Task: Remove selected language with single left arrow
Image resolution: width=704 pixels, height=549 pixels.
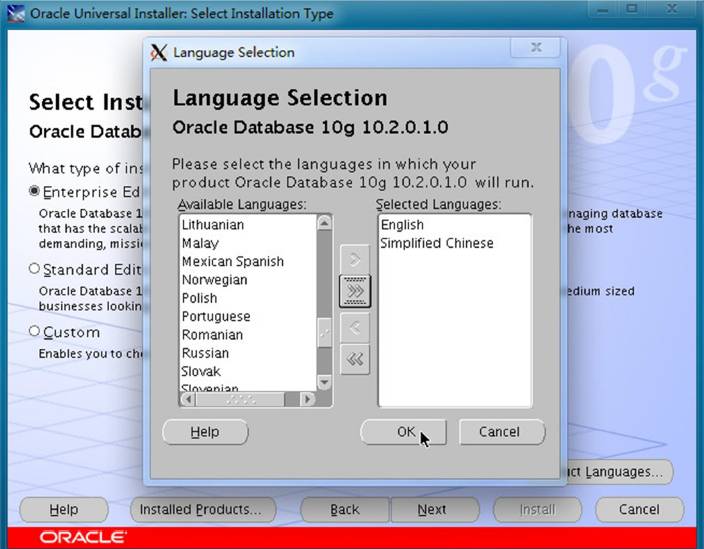Action: (x=355, y=327)
